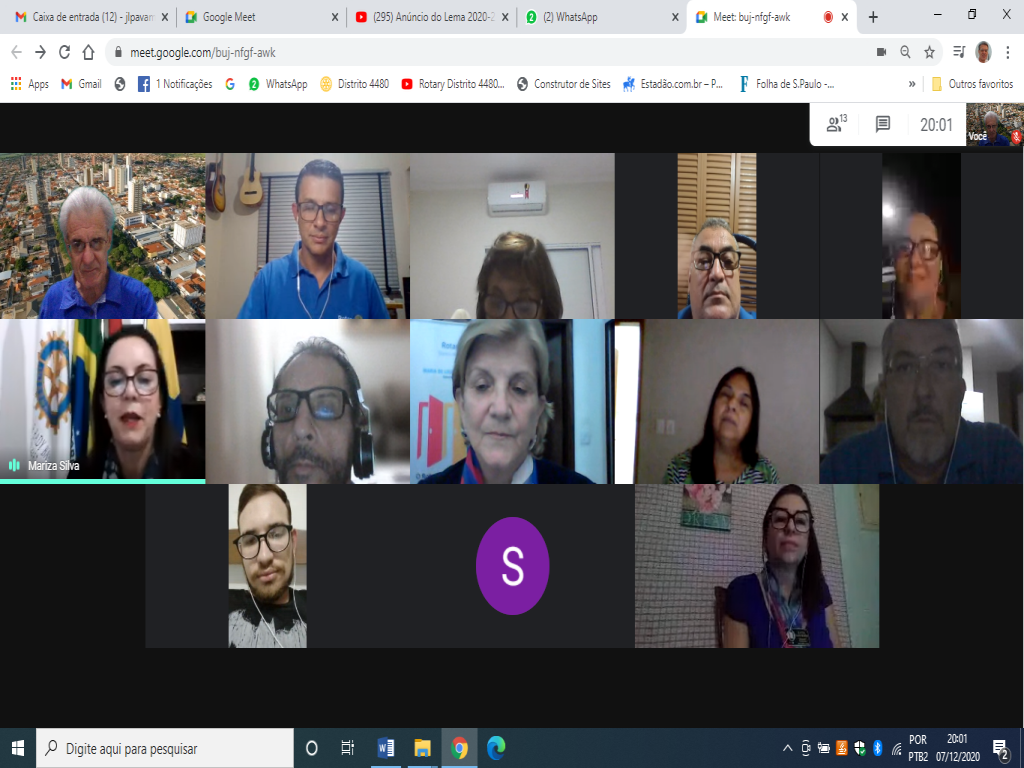
Task: Bookmark this page with the star icon
Action: 929,52
